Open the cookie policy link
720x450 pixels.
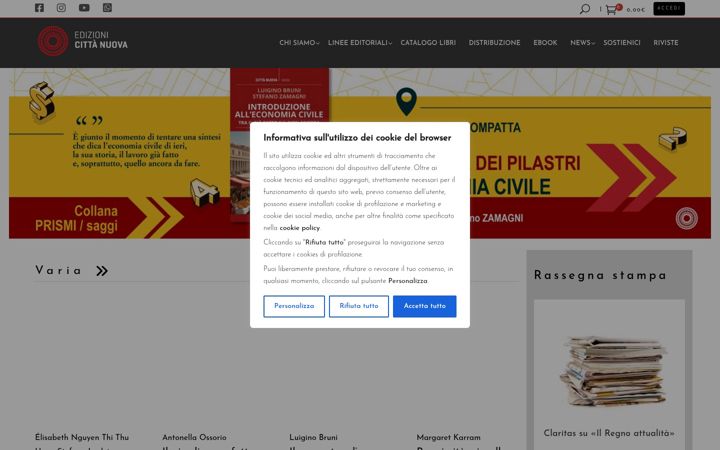[299, 228]
